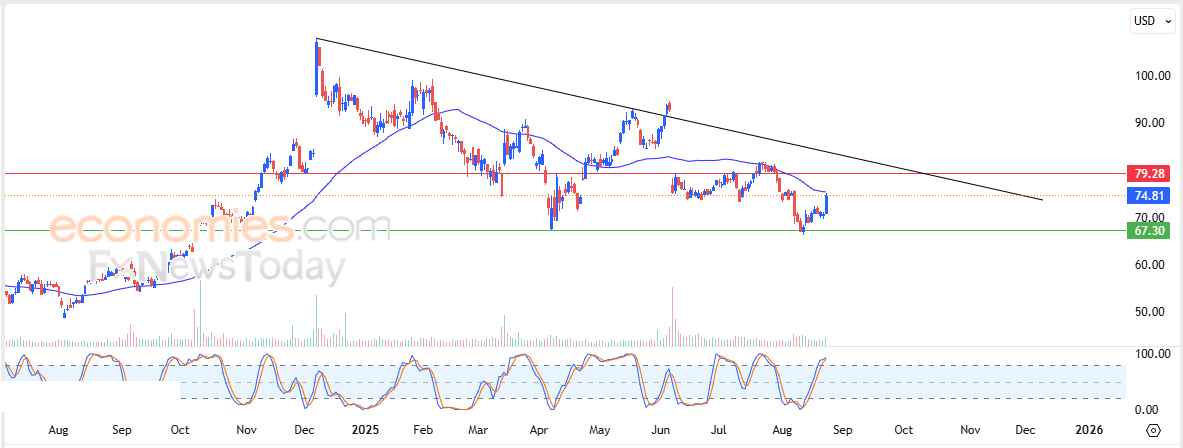This screenshot has width=1183, height=448.
Task: Click the Dec label beside 2026
Action: pyautogui.click(x=1025, y=430)
